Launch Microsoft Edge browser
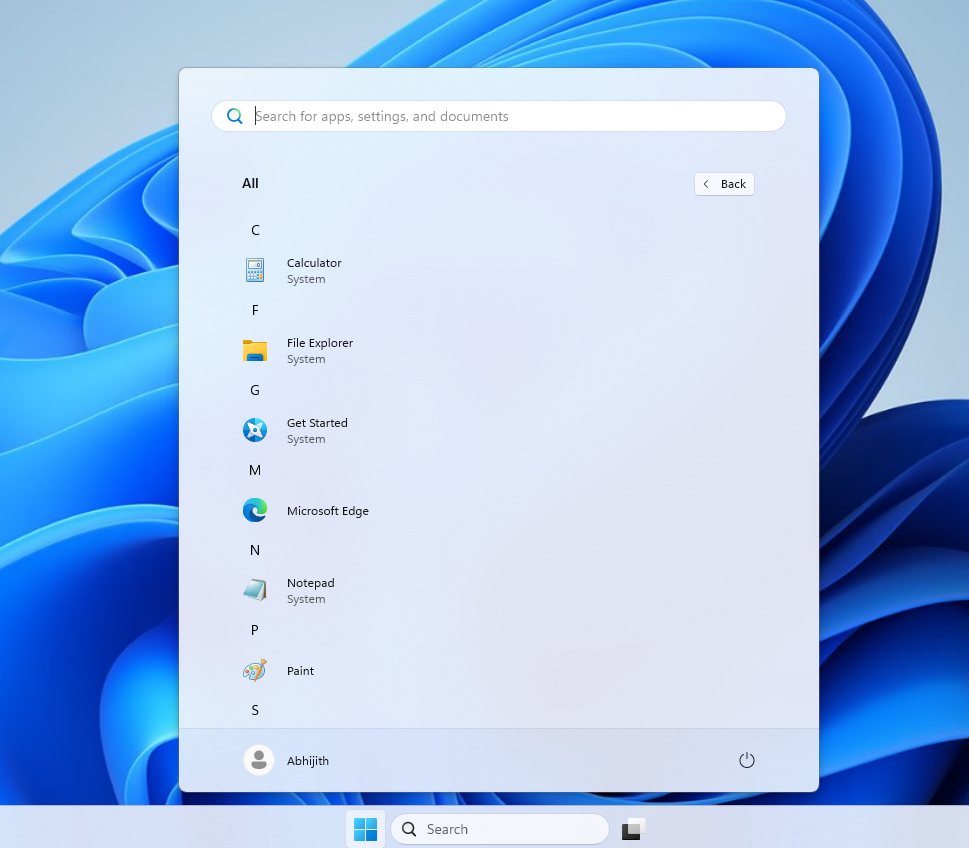The width and height of the screenshot is (969, 848). 326,510
